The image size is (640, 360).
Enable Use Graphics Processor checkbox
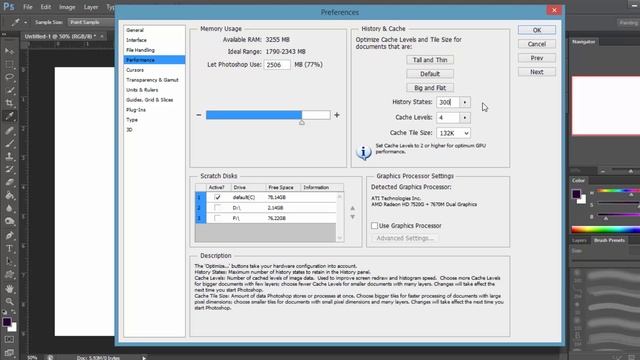pyautogui.click(x=374, y=225)
